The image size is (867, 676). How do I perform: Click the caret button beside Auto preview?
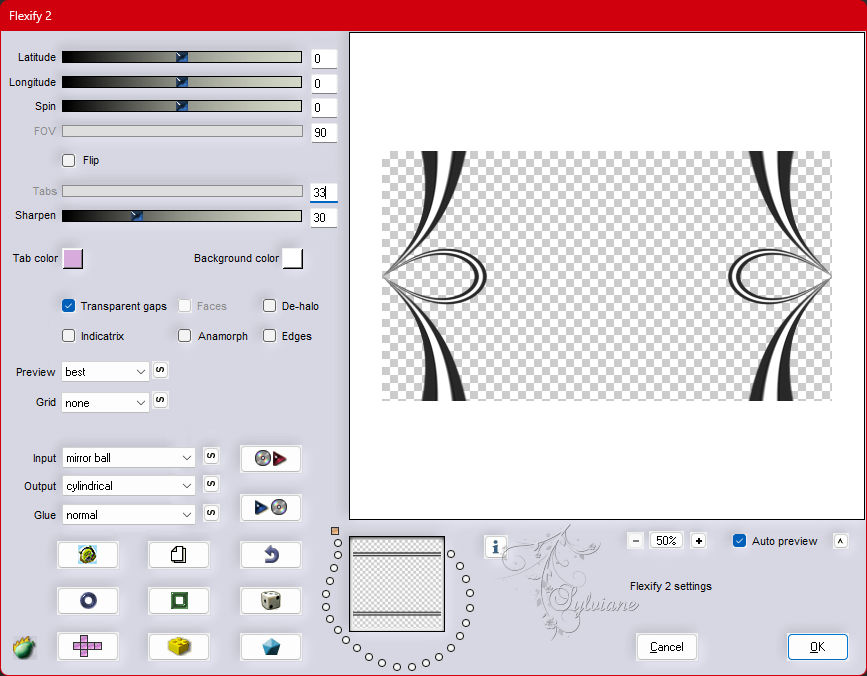(840, 541)
